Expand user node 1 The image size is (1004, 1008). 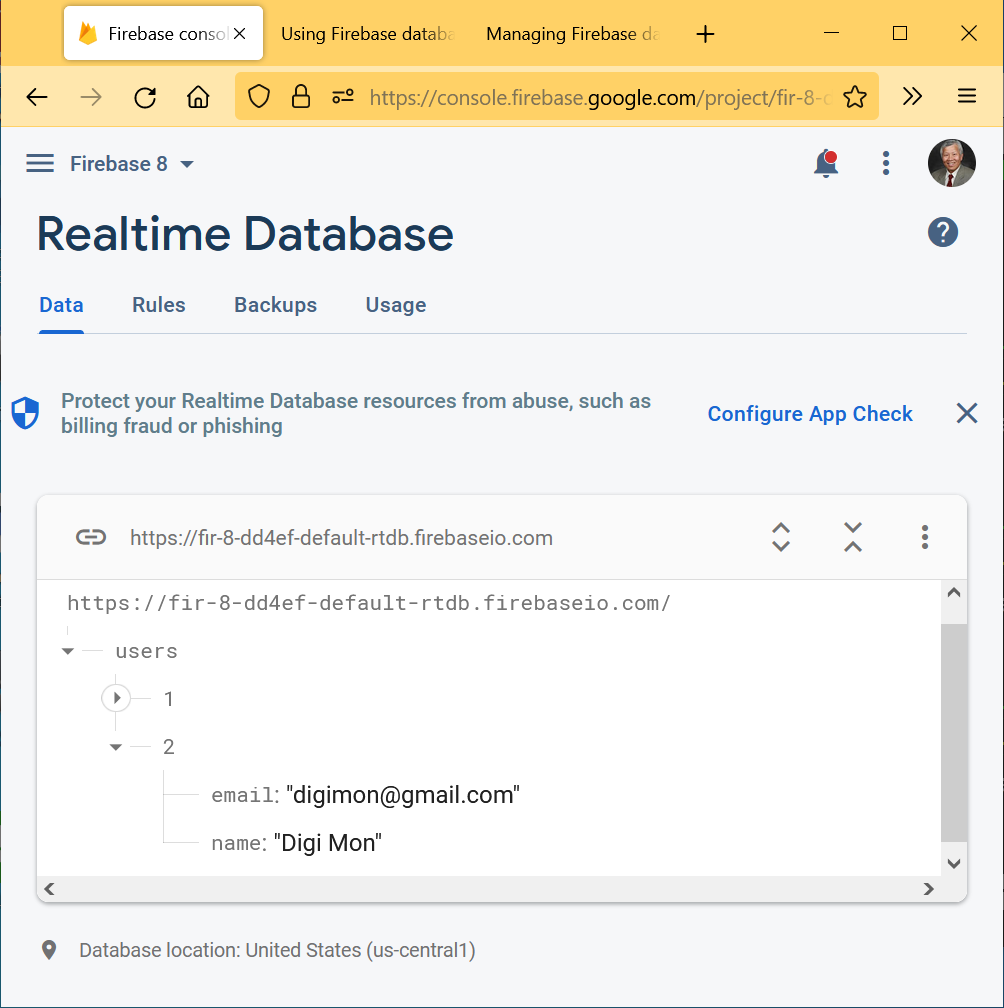[117, 698]
